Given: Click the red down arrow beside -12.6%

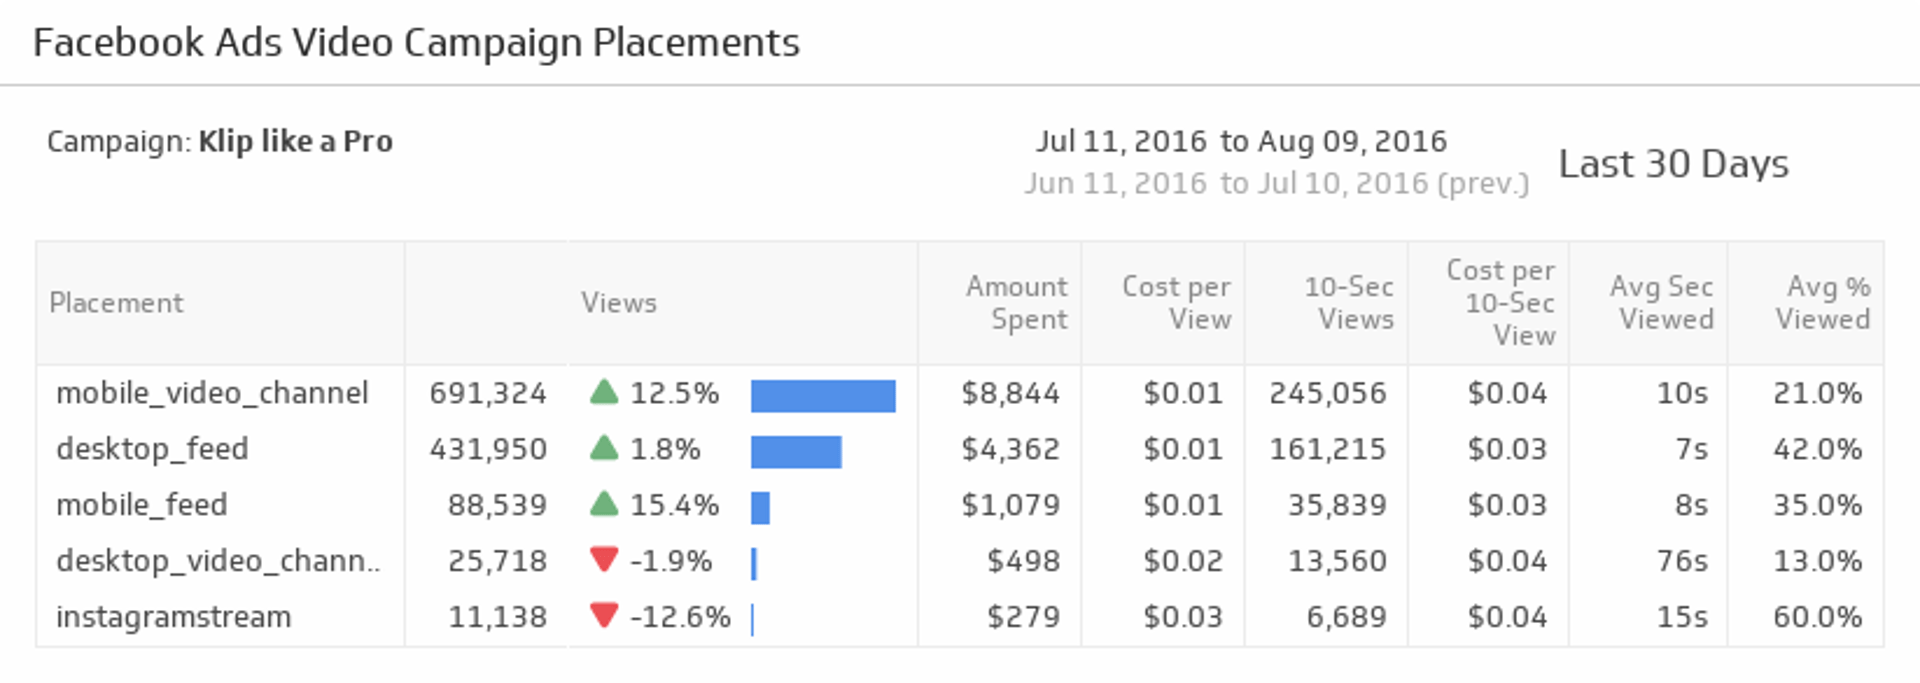Looking at the screenshot, I should (604, 615).
